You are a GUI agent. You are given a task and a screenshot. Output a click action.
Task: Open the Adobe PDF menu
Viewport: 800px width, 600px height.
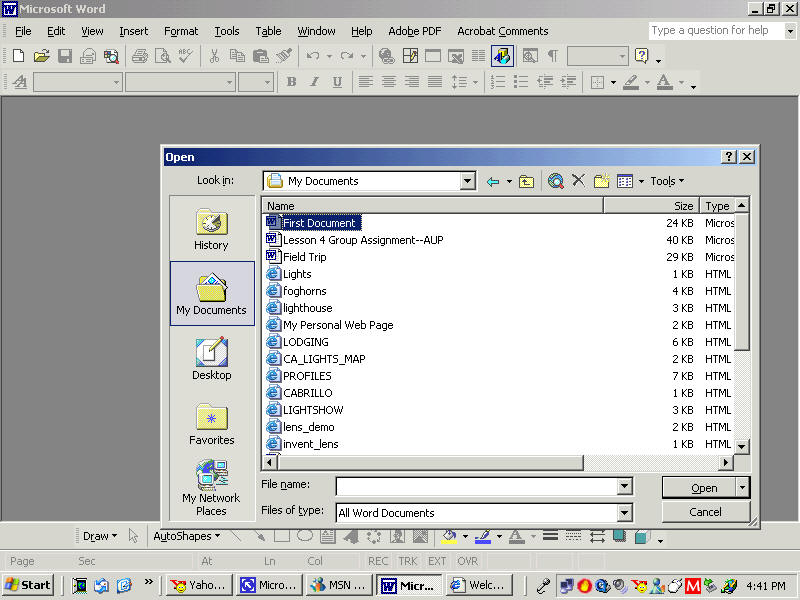pos(415,31)
